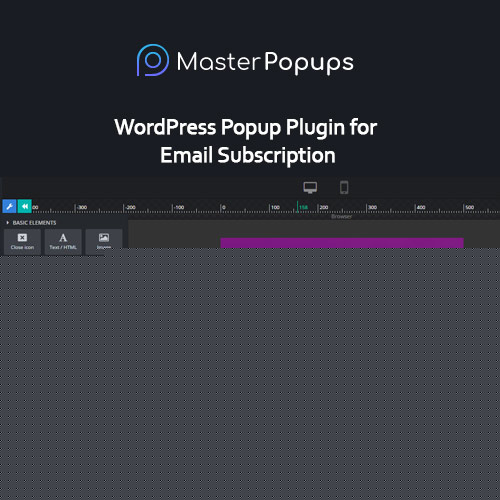Add an Image element
Image resolution: width=500 pixels, height=500 pixels.
click(x=104, y=241)
